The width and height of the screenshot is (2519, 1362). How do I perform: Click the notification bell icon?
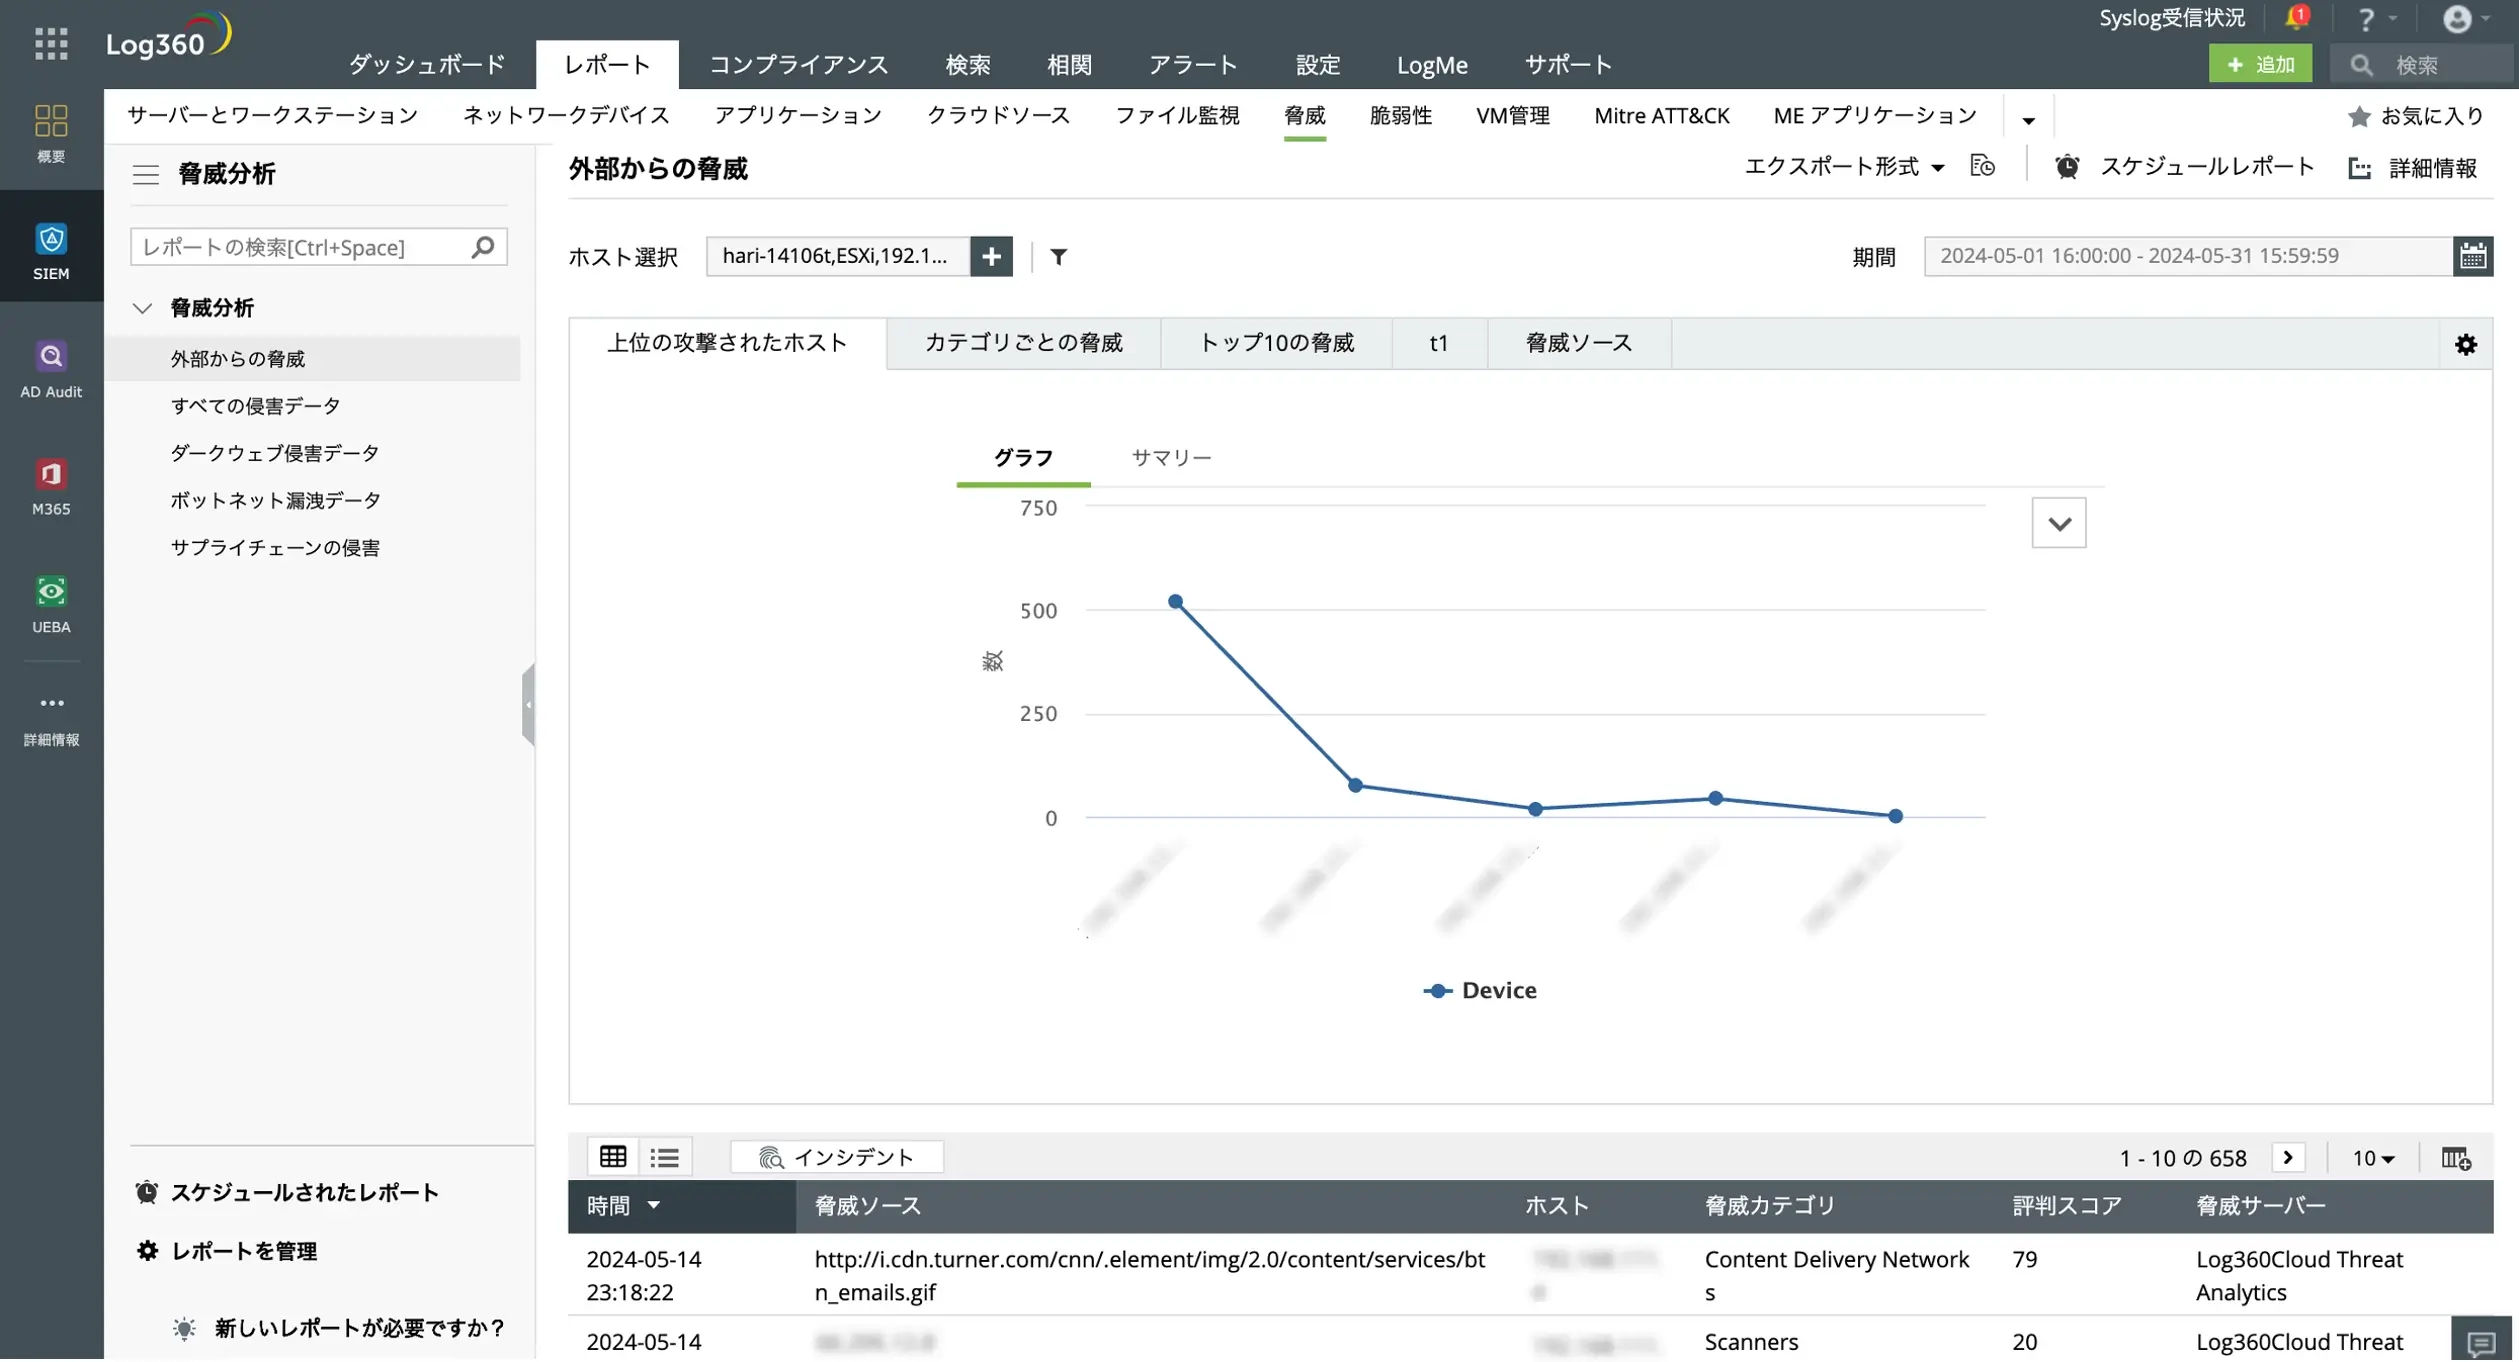(2294, 19)
